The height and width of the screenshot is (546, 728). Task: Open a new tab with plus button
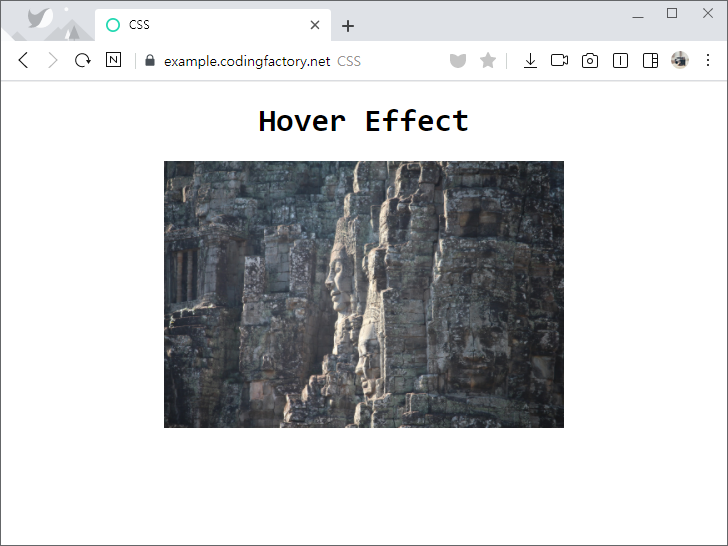348,26
